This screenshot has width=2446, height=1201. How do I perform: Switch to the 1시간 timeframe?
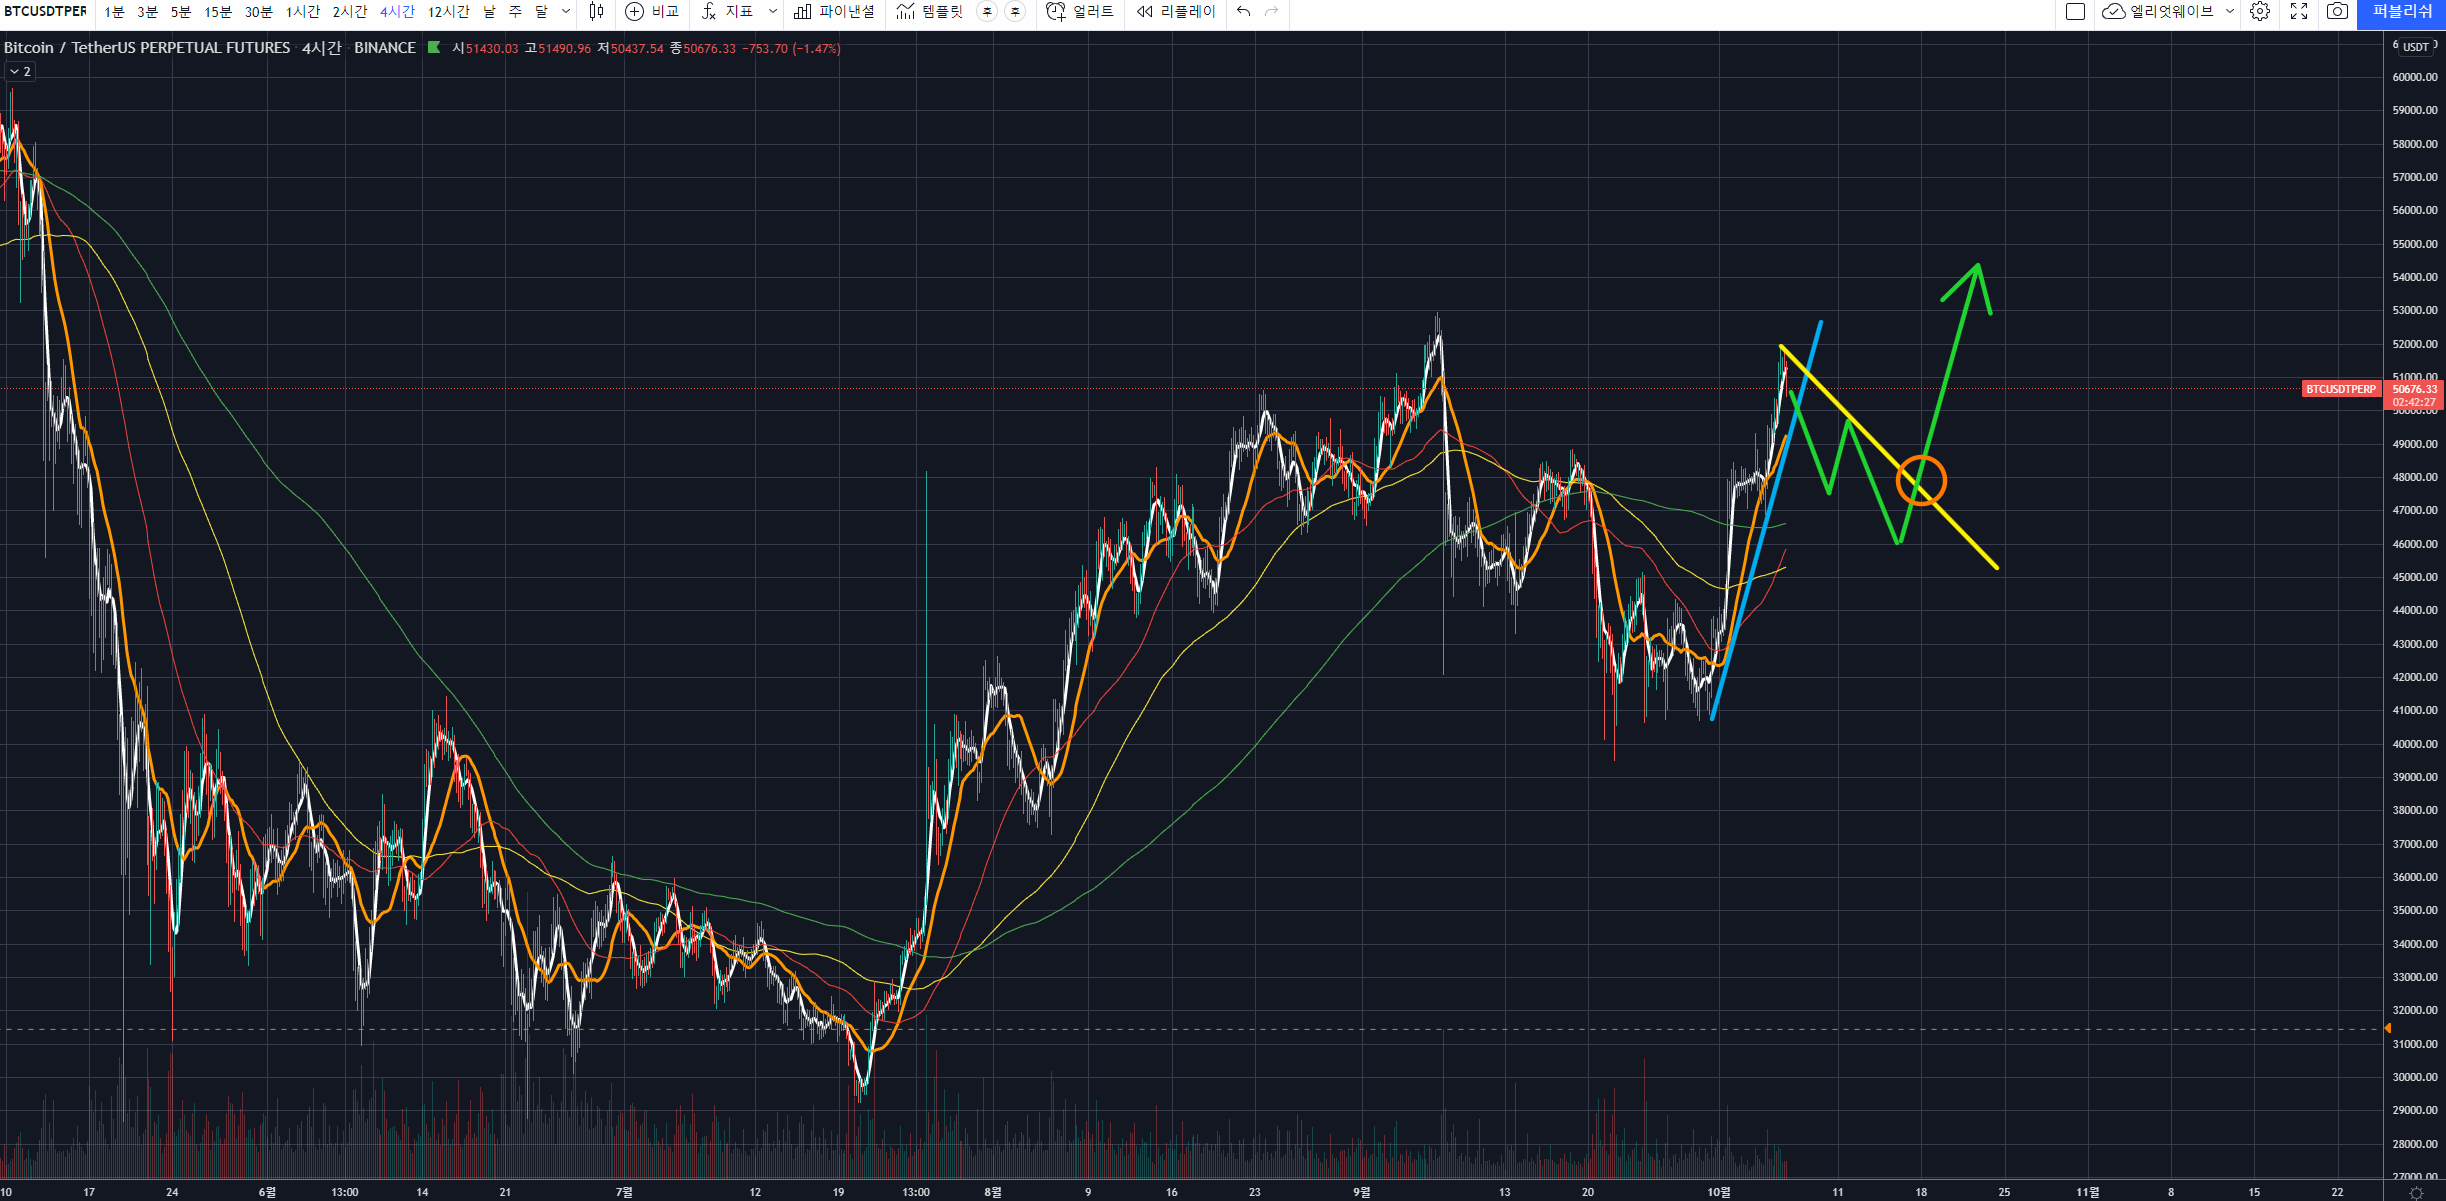click(x=302, y=12)
